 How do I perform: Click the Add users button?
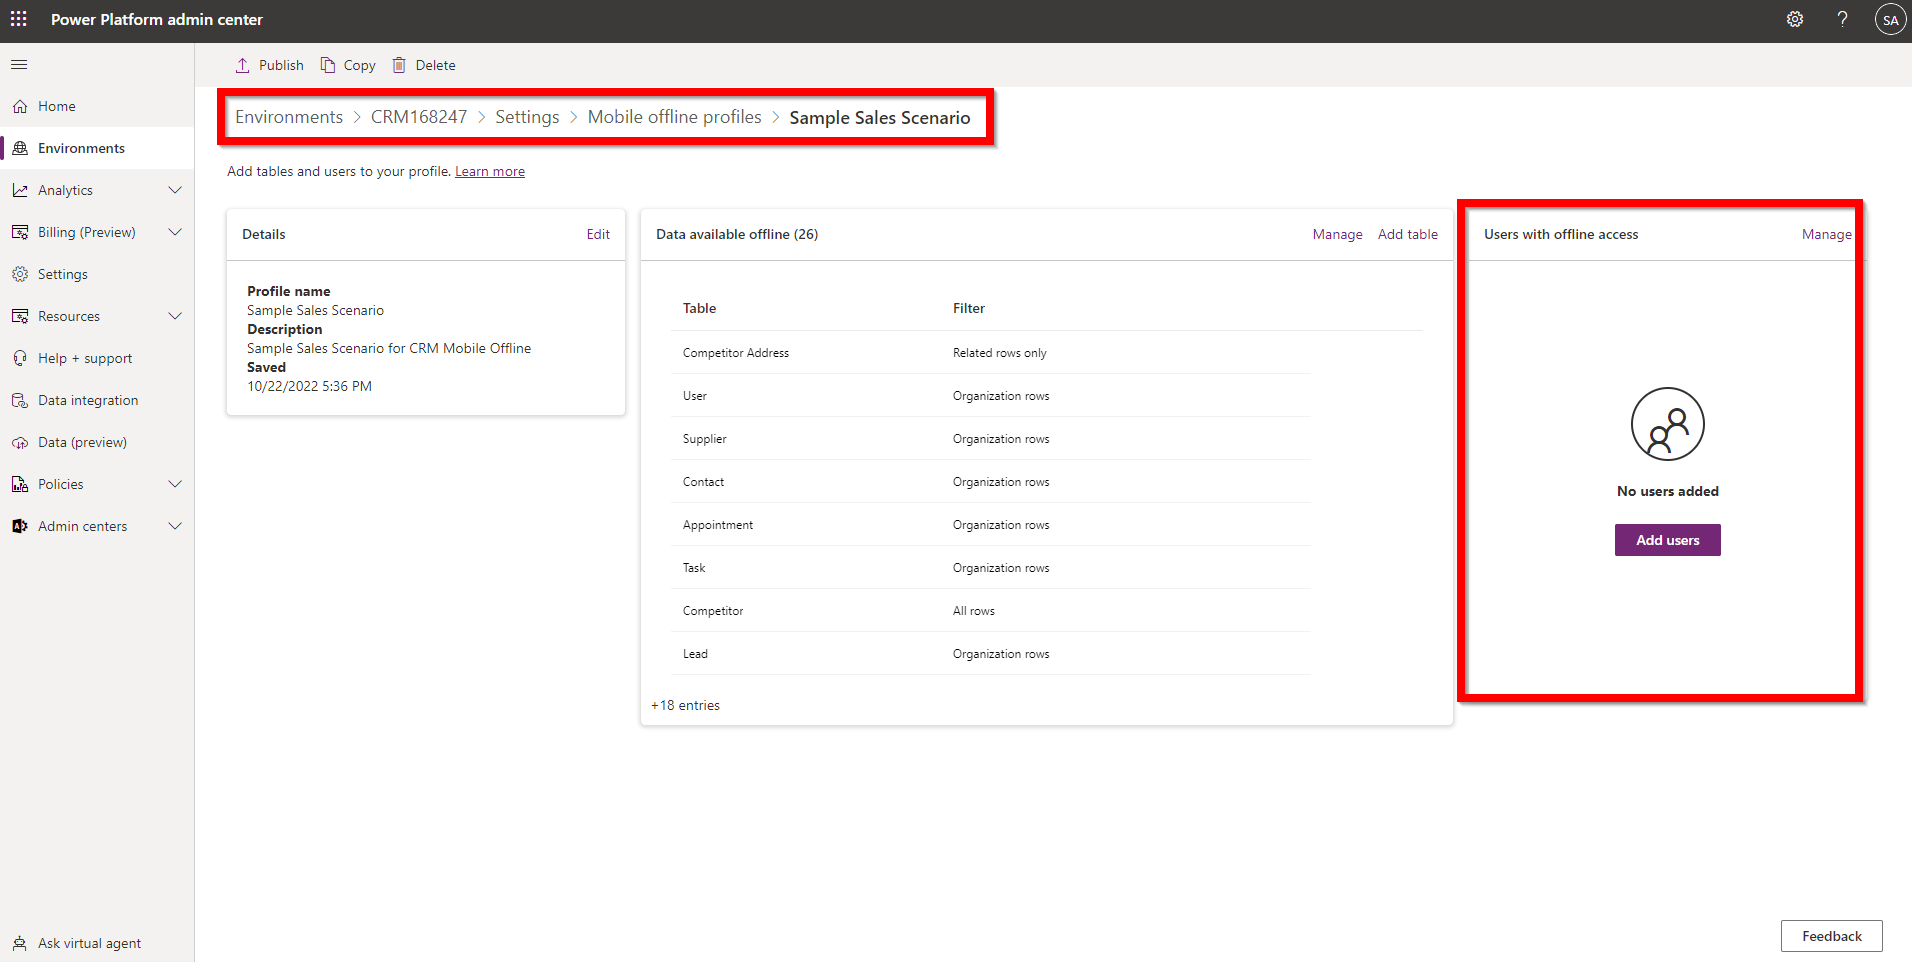click(1668, 540)
